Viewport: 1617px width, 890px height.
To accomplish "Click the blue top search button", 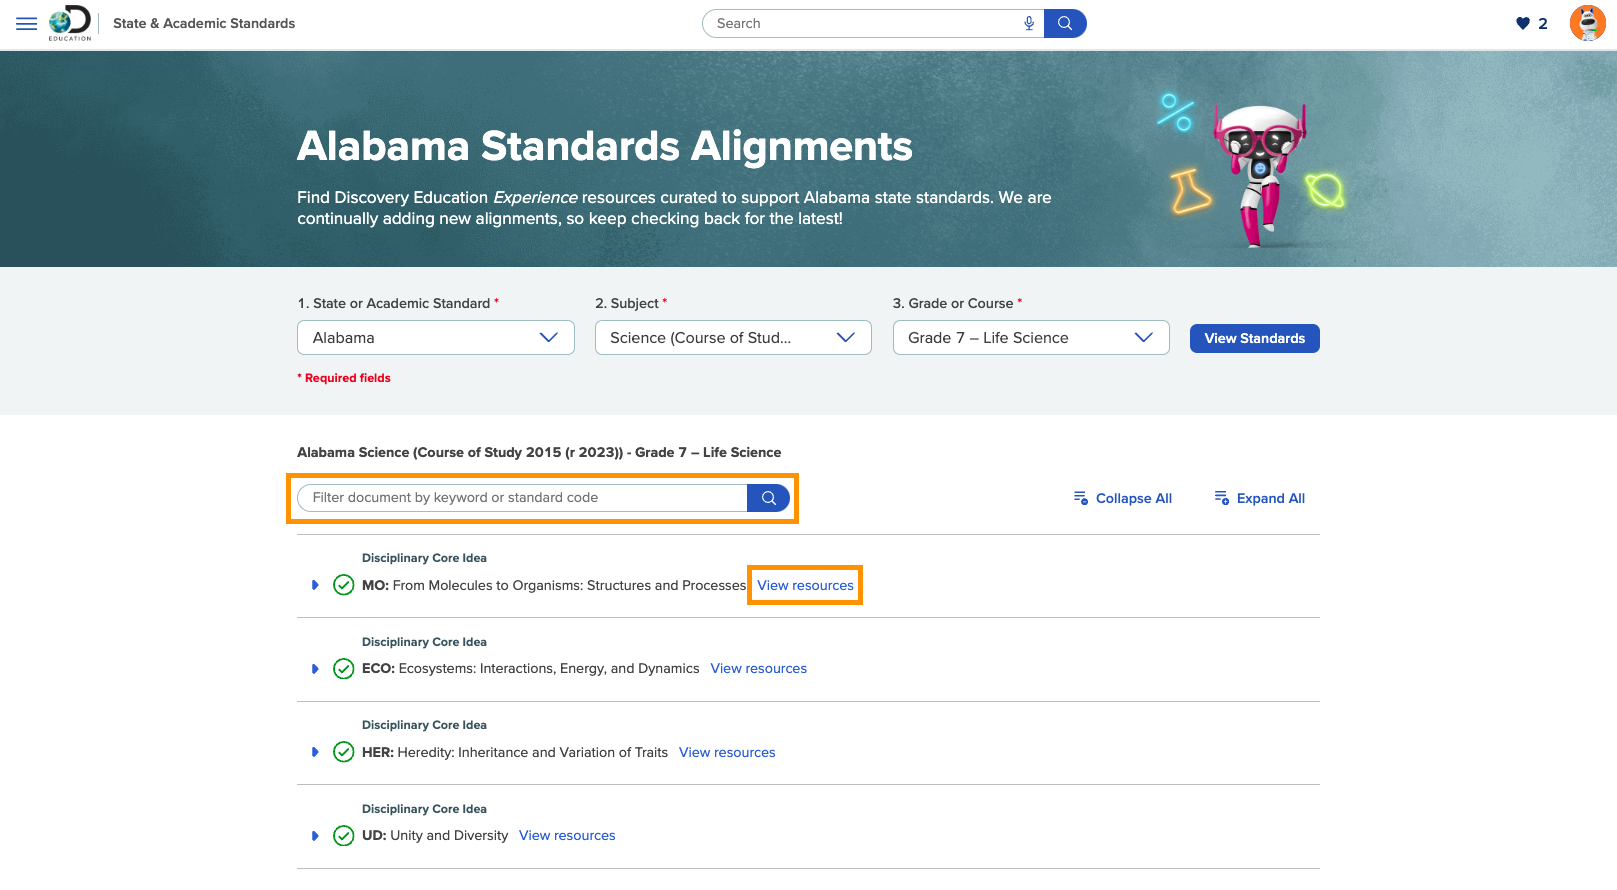I will 1065,23.
